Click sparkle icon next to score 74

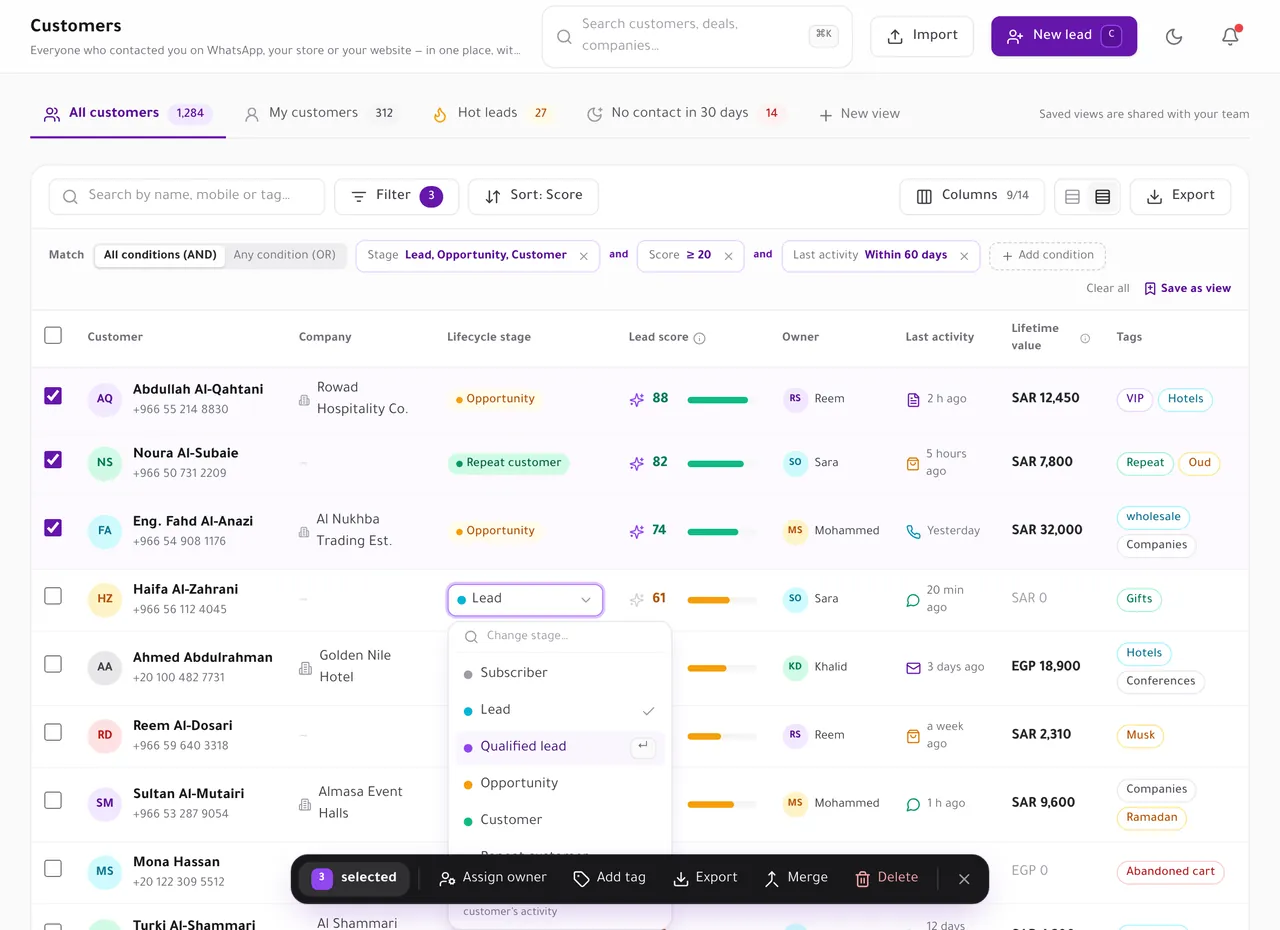tap(636, 531)
